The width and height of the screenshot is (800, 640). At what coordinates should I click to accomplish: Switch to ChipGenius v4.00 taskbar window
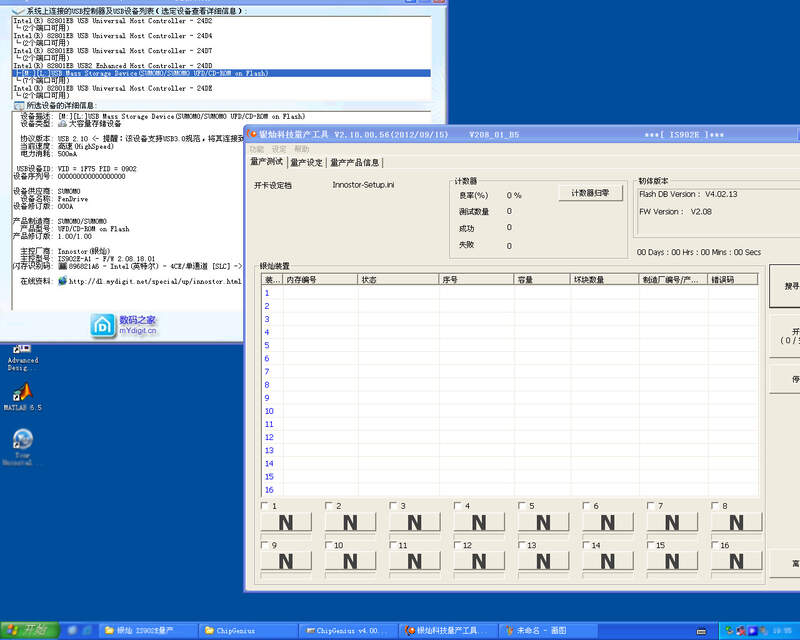click(x=350, y=631)
